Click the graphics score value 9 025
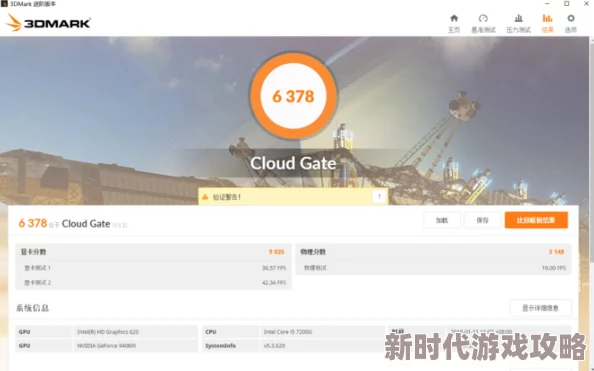 [x=277, y=252]
